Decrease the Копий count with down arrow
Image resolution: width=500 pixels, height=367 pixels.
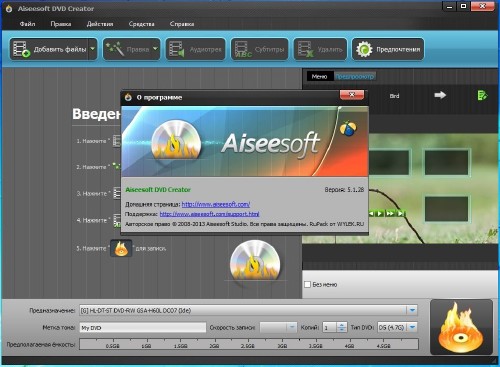click(342, 330)
